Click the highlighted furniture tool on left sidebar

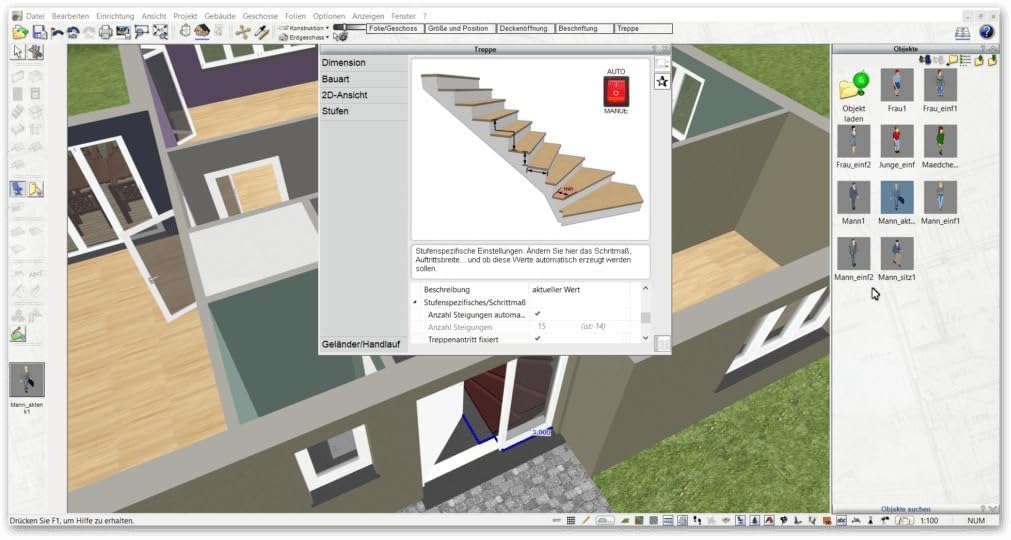[17, 189]
